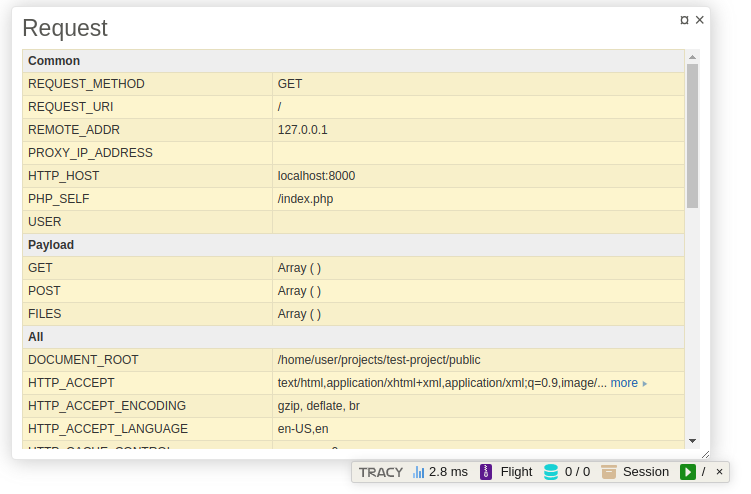Click the Session archive box icon

click(608, 472)
